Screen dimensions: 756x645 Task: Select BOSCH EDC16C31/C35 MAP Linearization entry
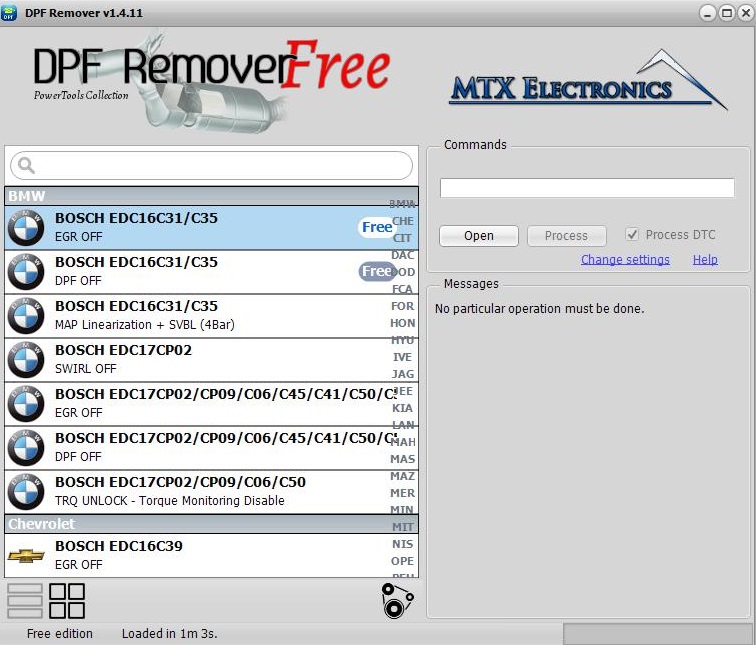point(200,315)
